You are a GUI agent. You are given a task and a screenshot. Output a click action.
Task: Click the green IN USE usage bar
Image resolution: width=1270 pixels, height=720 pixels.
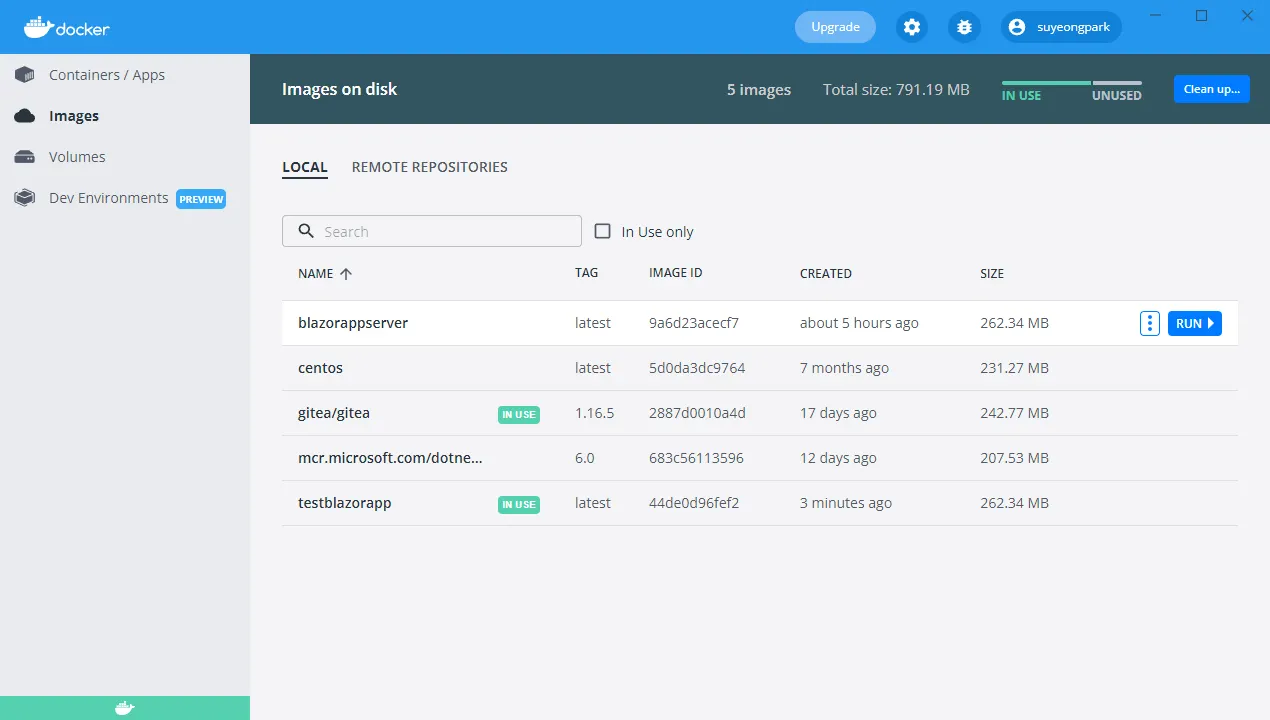click(x=1046, y=83)
